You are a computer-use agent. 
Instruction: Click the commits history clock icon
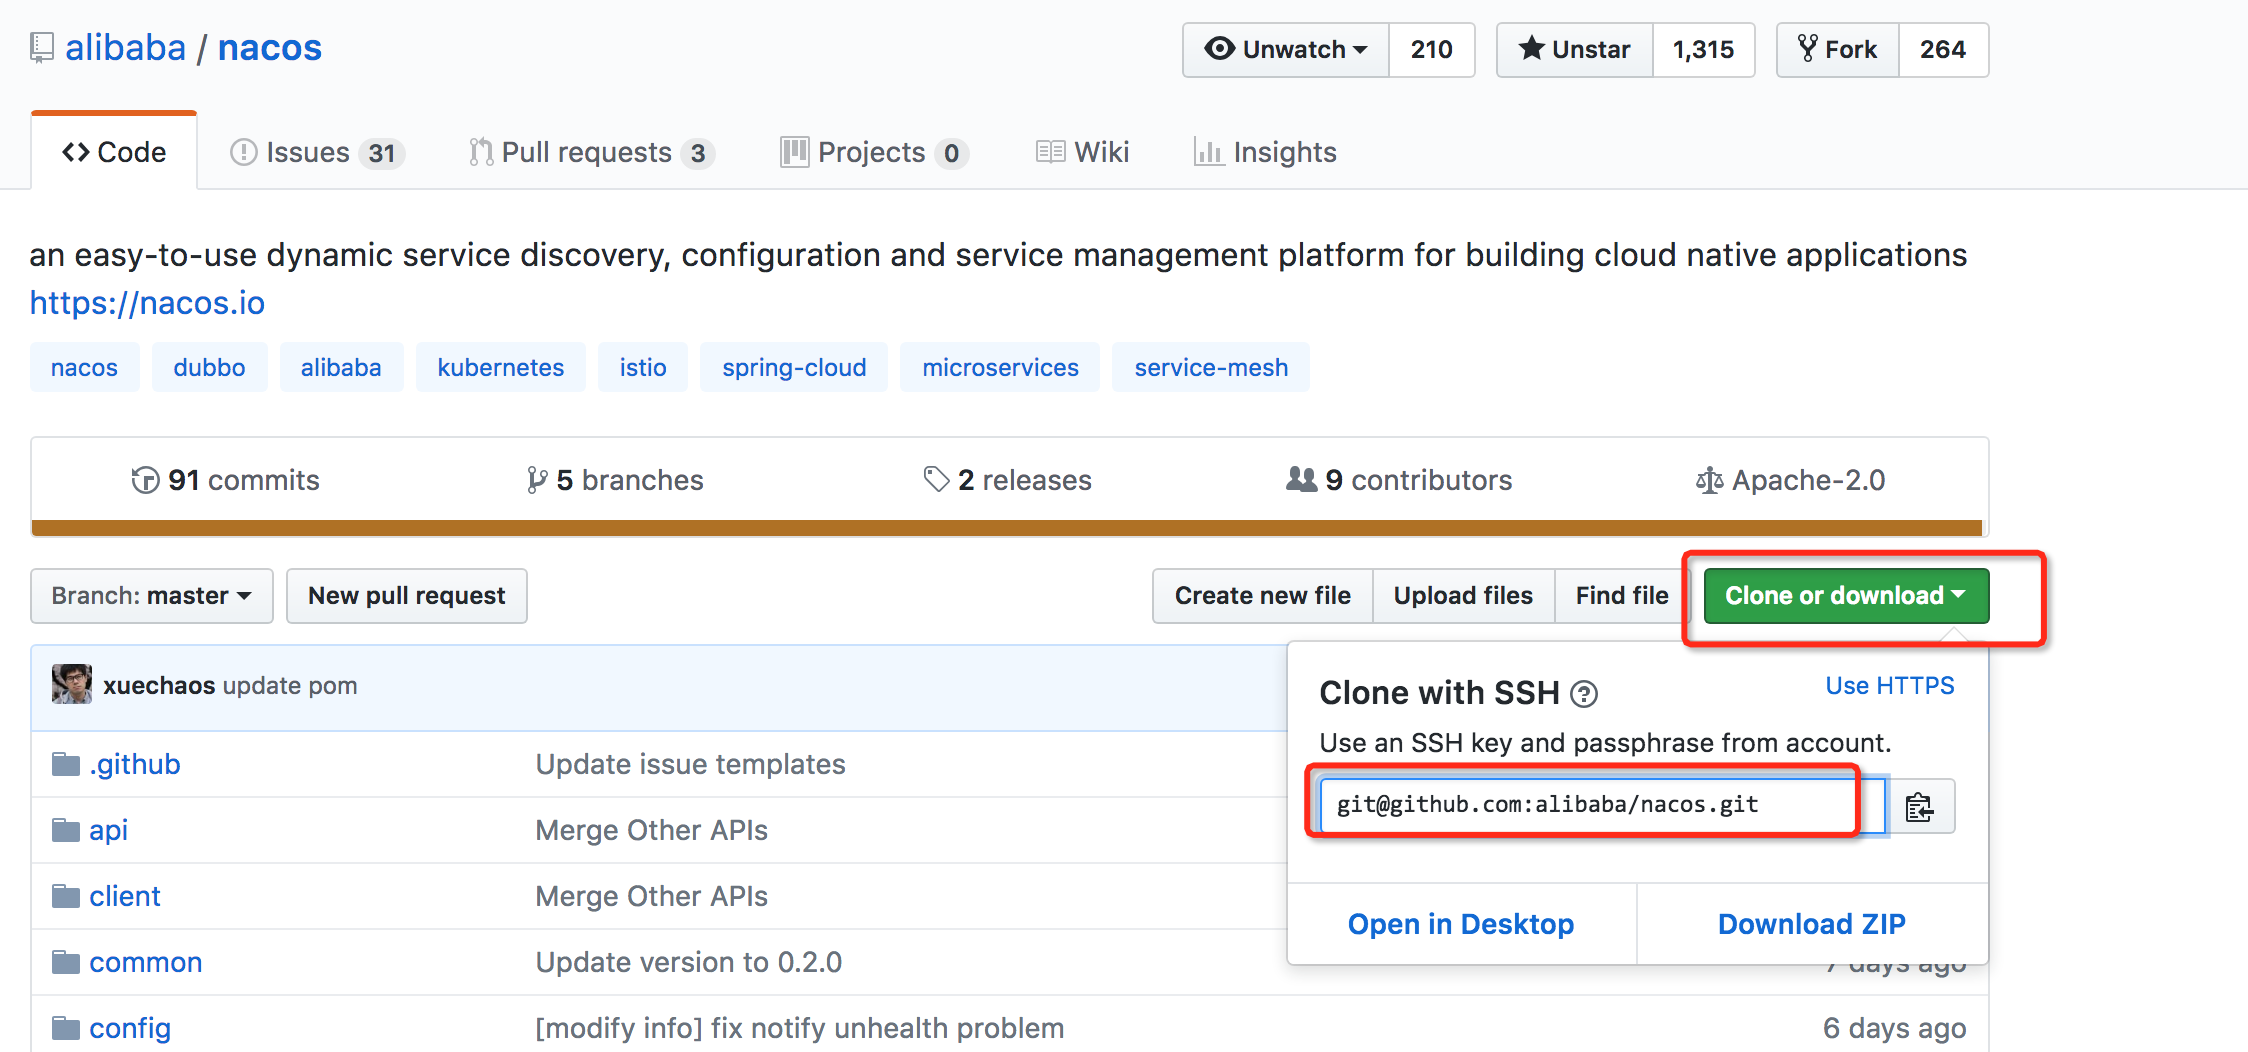click(x=145, y=480)
